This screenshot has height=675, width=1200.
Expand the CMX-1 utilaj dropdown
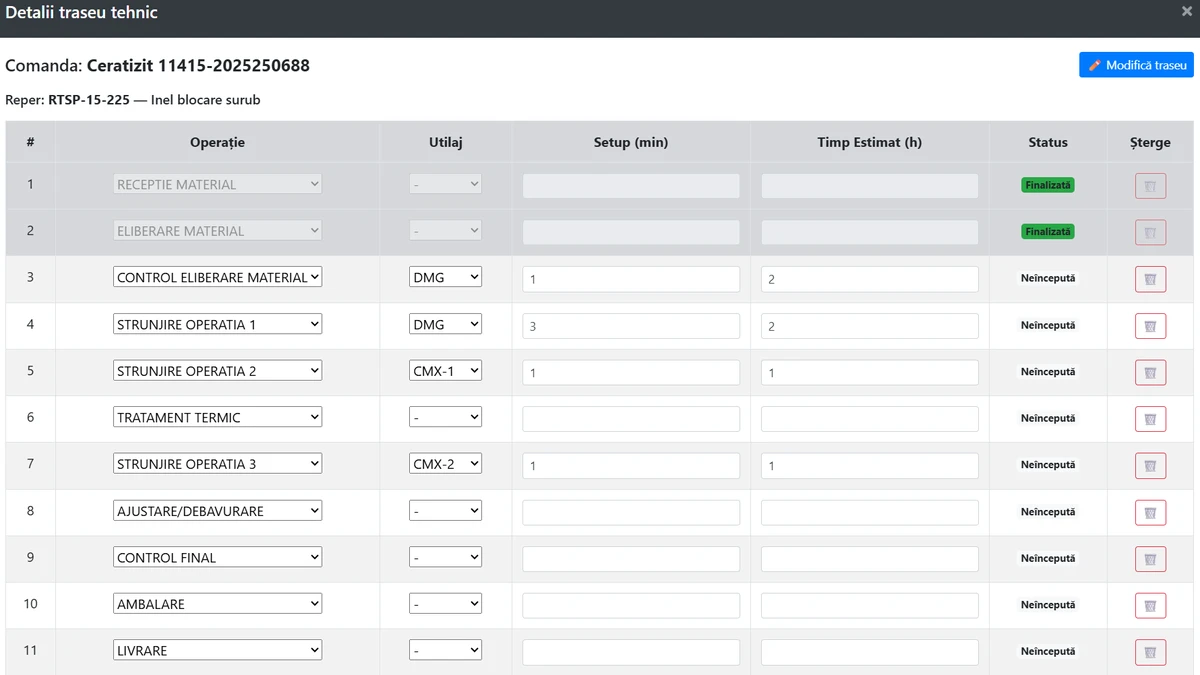(x=445, y=370)
